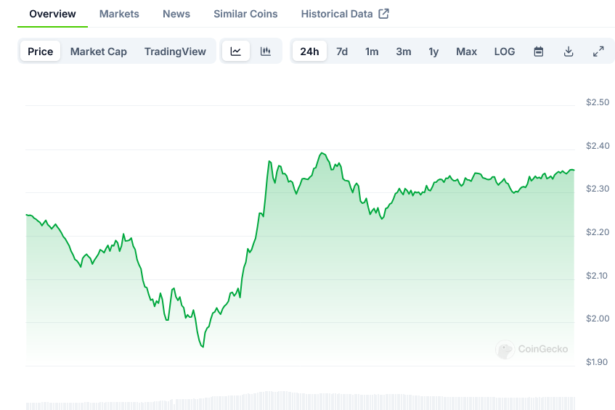Open the News tab
This screenshot has height=410, width=615.
click(x=176, y=14)
